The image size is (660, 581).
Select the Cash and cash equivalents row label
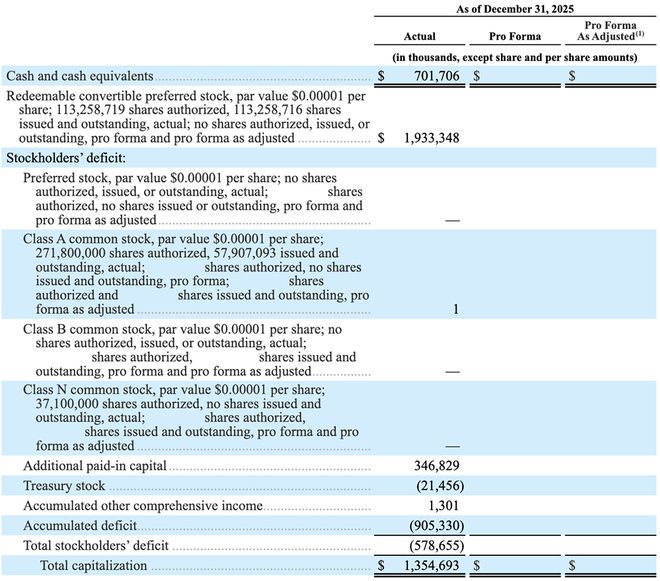pyautogui.click(x=80, y=75)
